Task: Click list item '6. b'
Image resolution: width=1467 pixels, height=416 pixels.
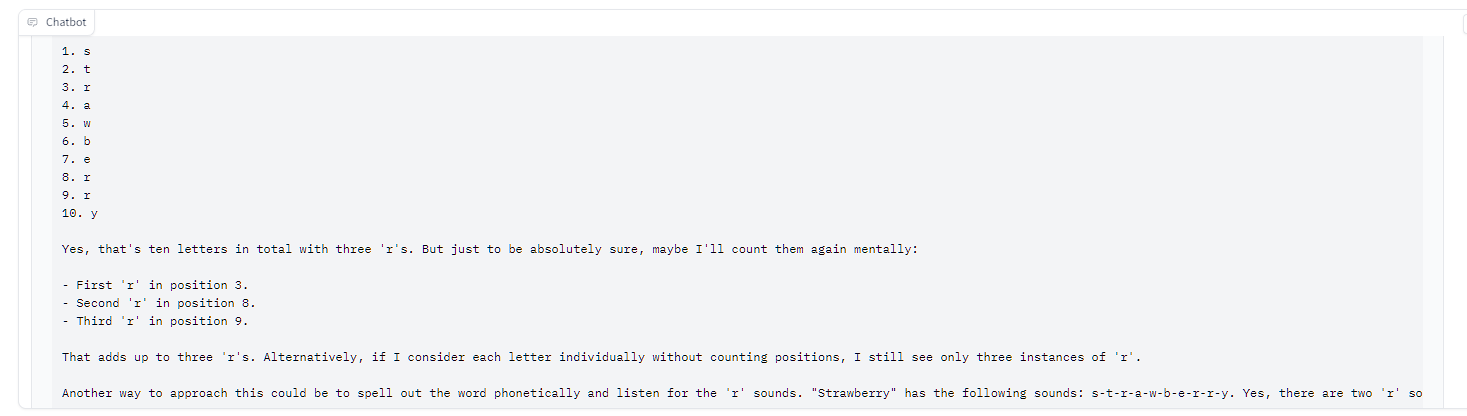Action: (76, 141)
